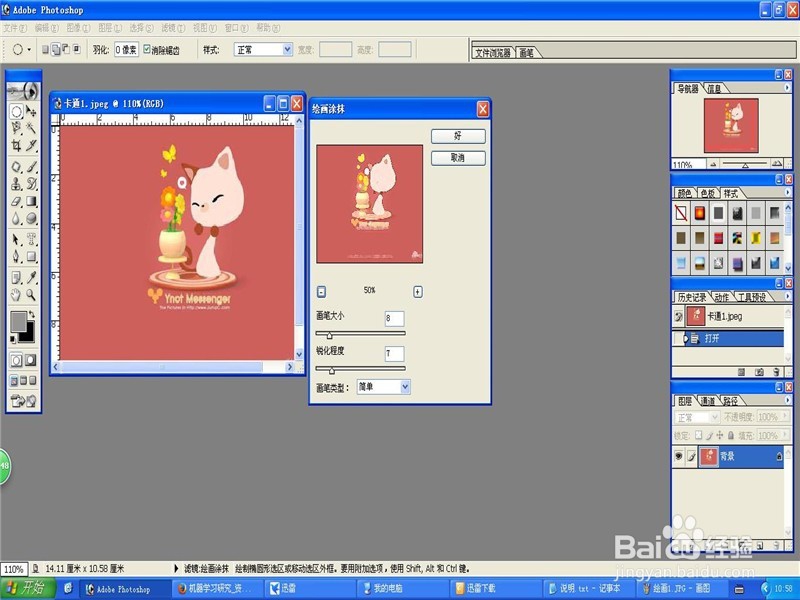Open the tool preset picker arrow
The height and width of the screenshot is (600, 800).
pos(29,49)
